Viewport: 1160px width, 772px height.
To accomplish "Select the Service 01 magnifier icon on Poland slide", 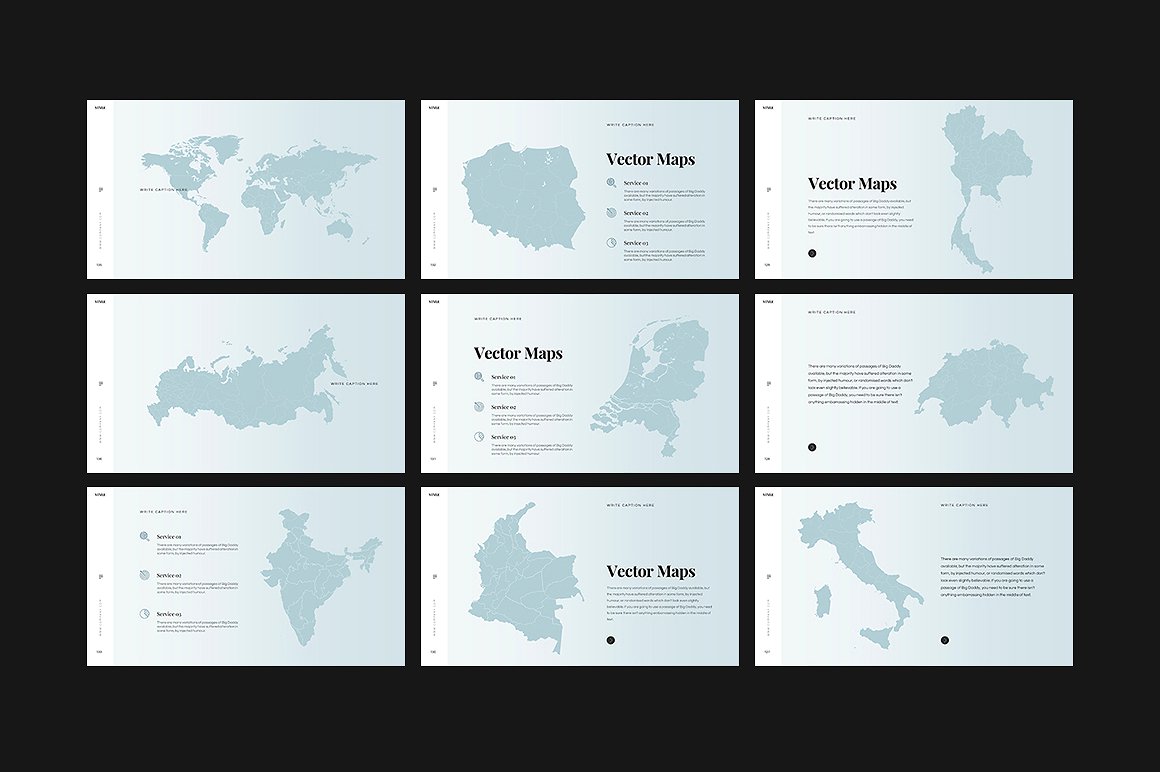I will [x=611, y=182].
